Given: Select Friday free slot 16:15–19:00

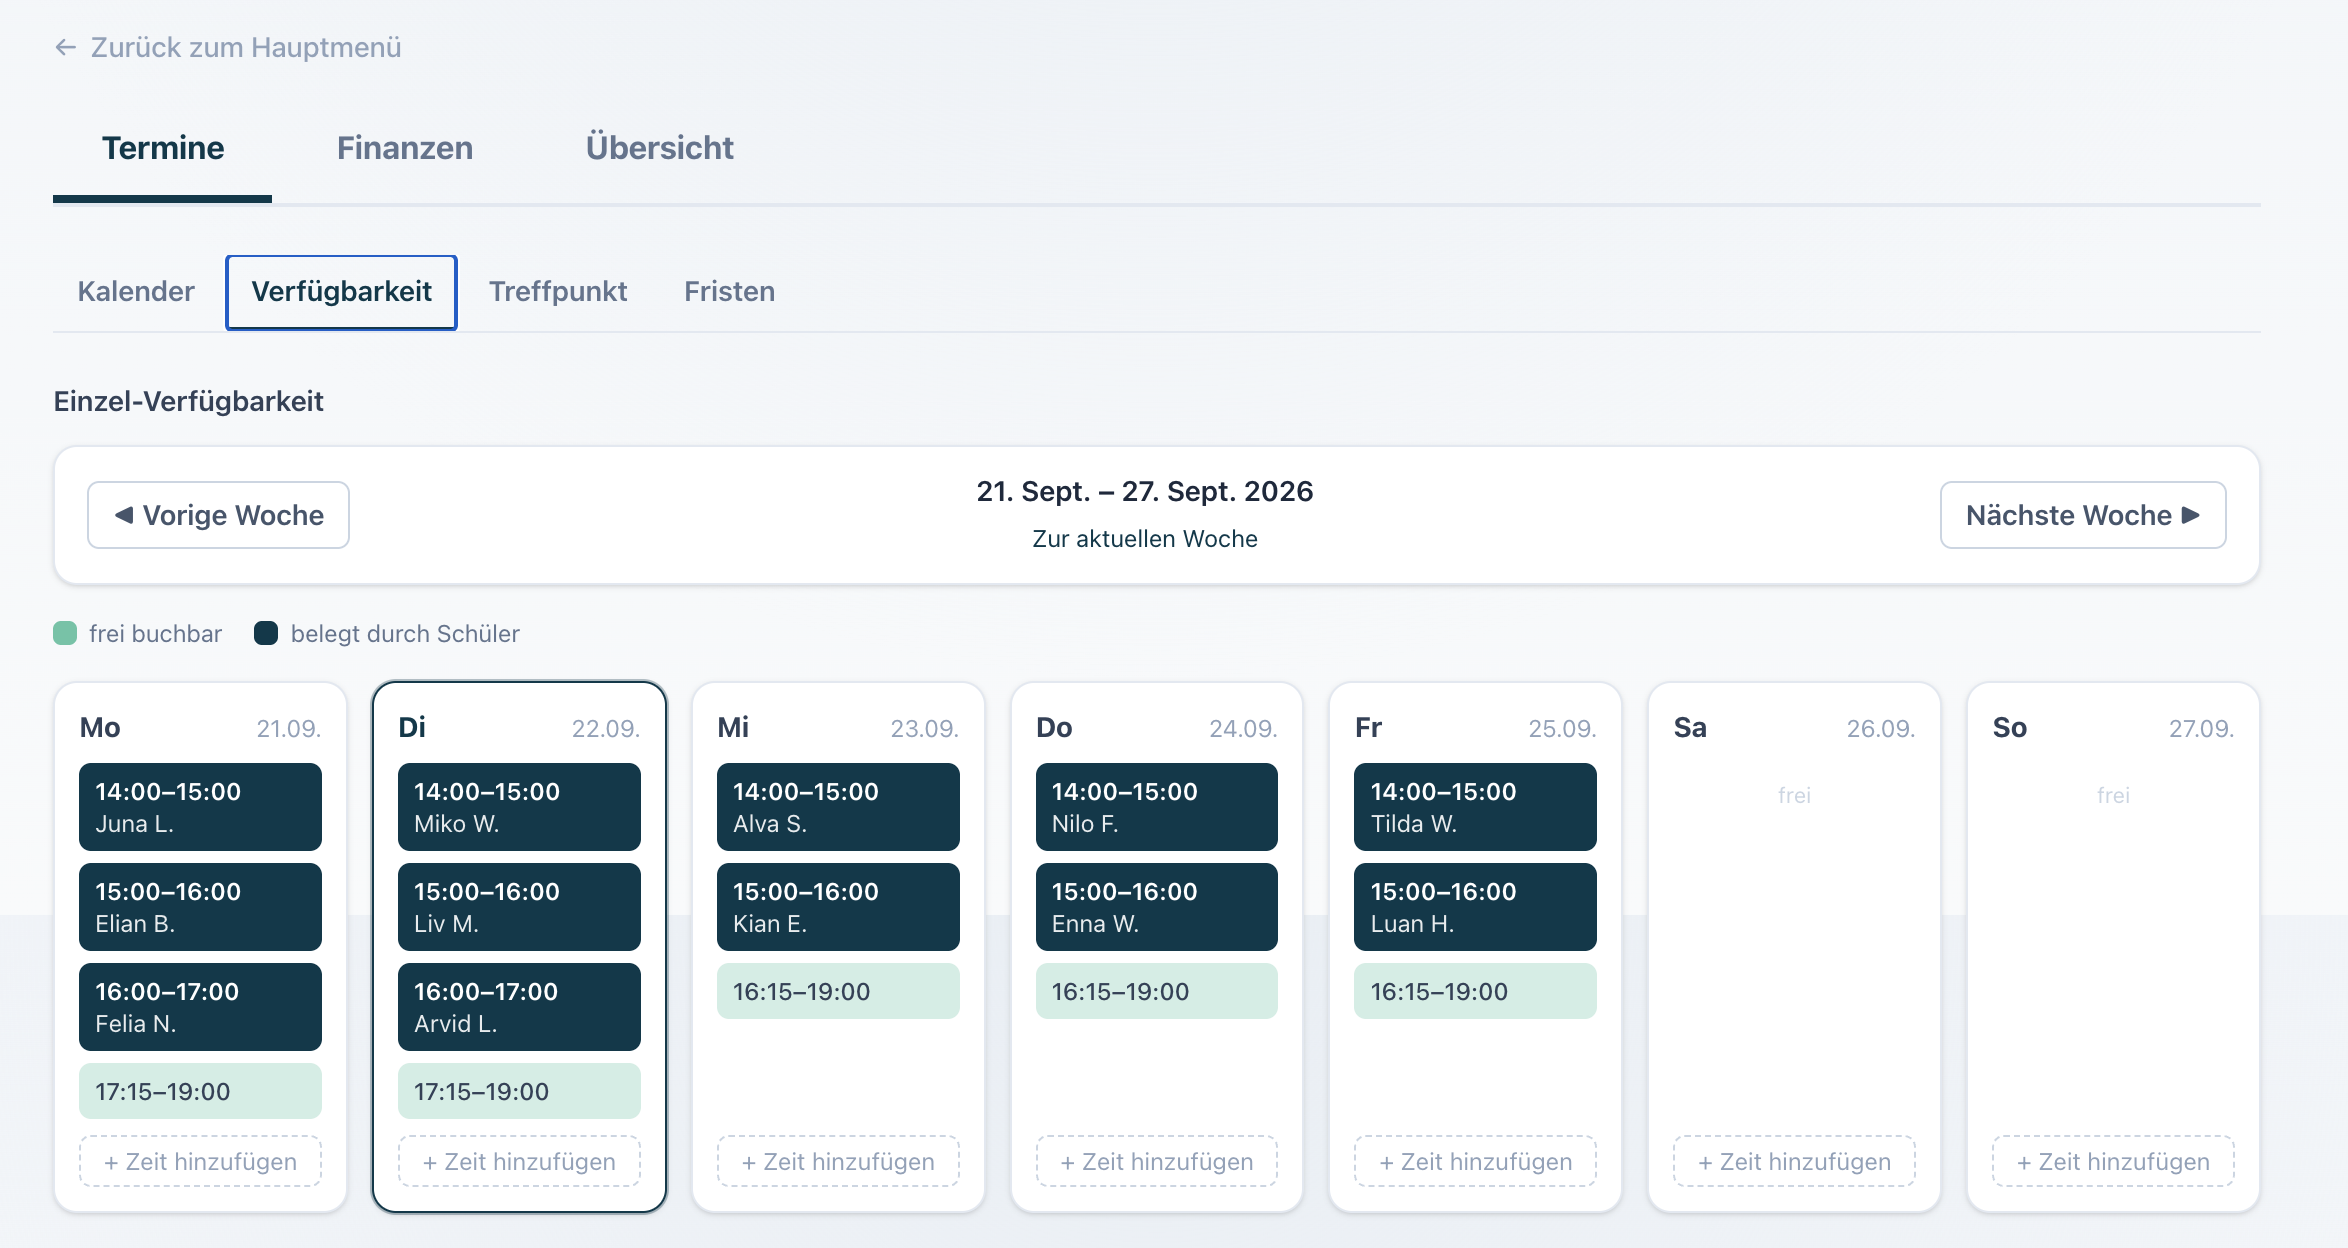Looking at the screenshot, I should tap(1475, 991).
